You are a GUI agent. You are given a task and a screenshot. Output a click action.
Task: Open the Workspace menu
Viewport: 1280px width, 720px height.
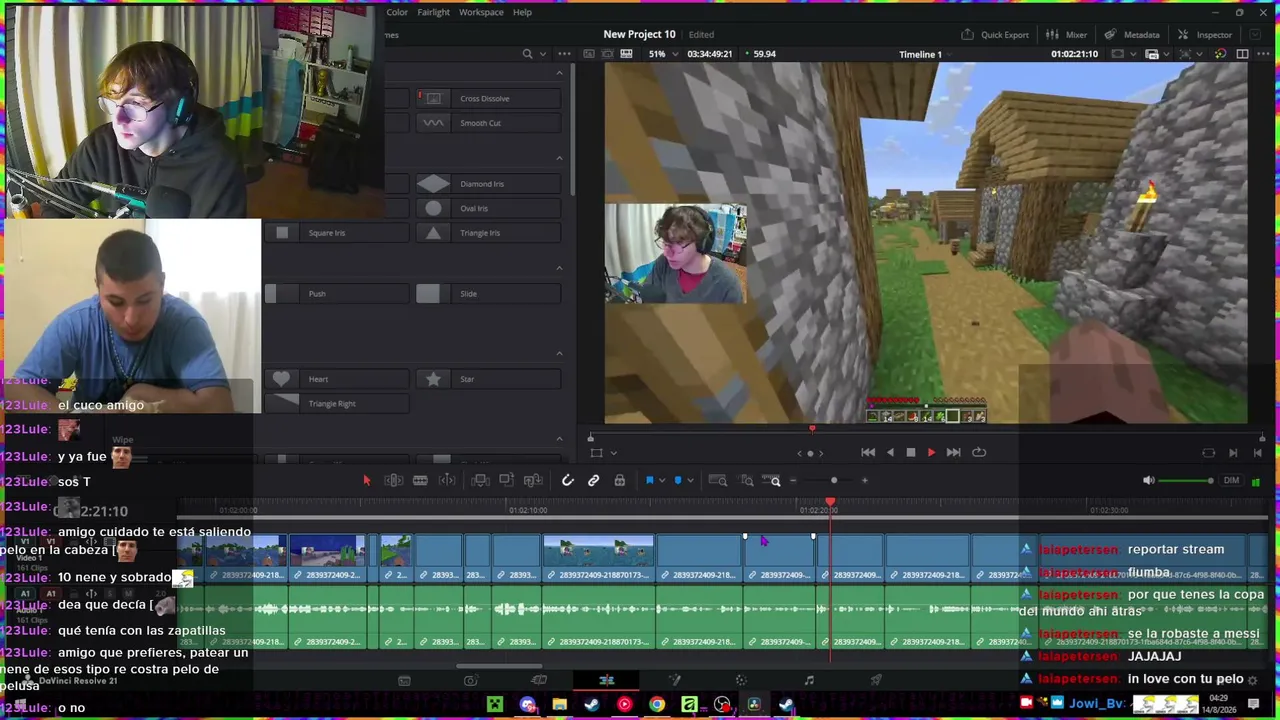[481, 12]
